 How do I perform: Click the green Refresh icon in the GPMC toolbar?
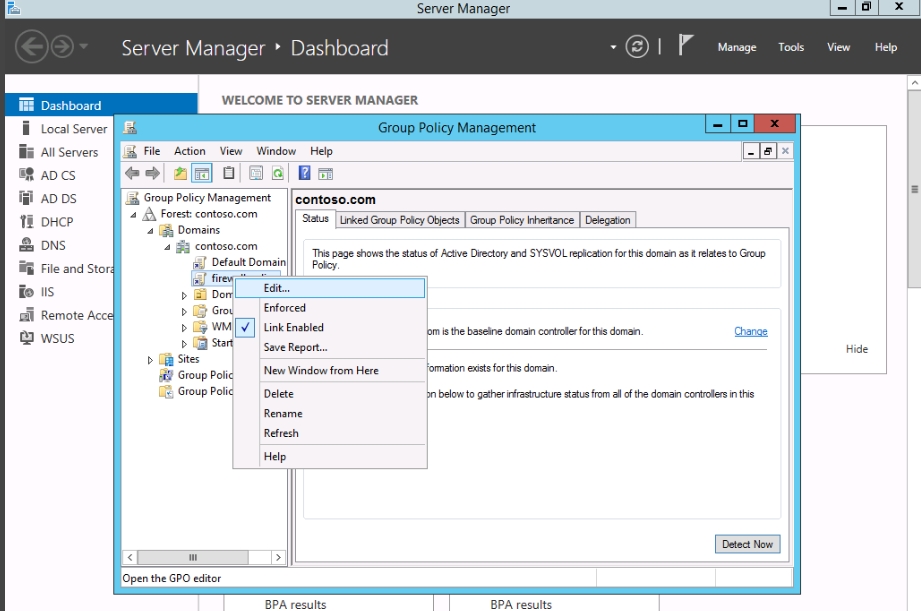click(x=278, y=173)
